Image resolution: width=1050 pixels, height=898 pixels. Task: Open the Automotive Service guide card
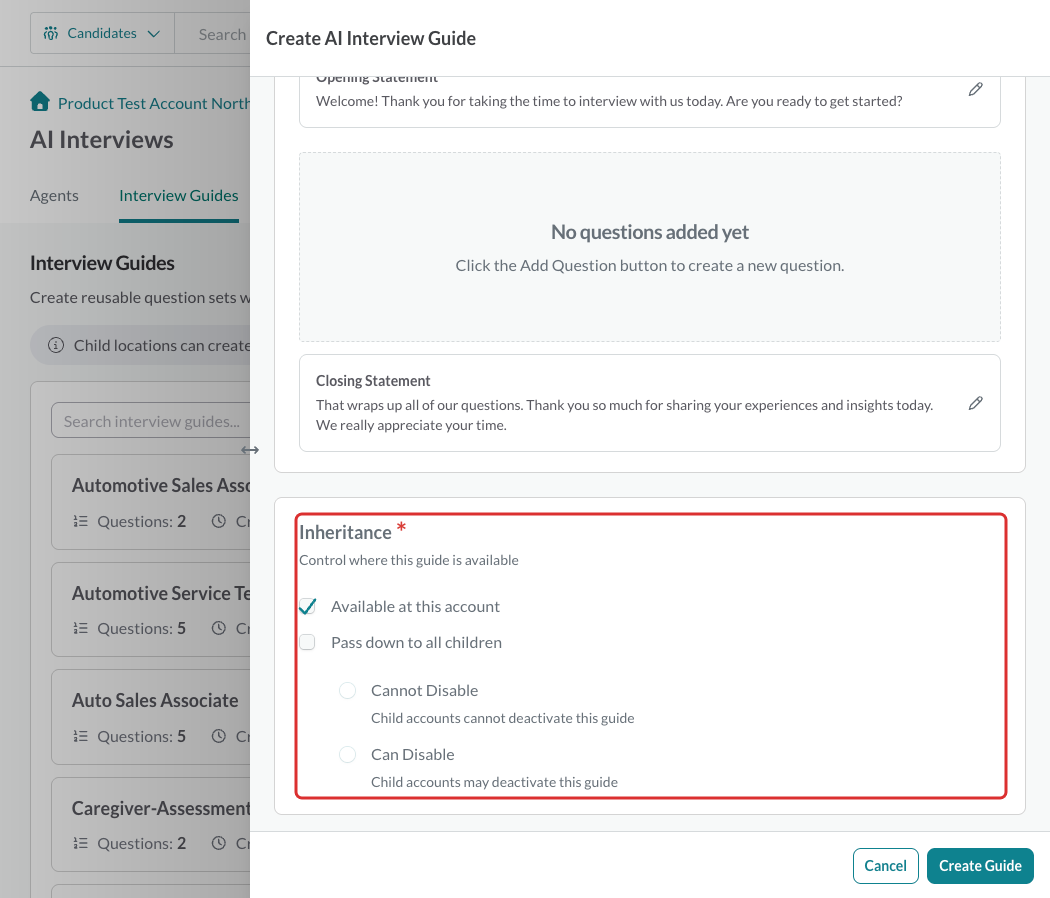point(151,609)
